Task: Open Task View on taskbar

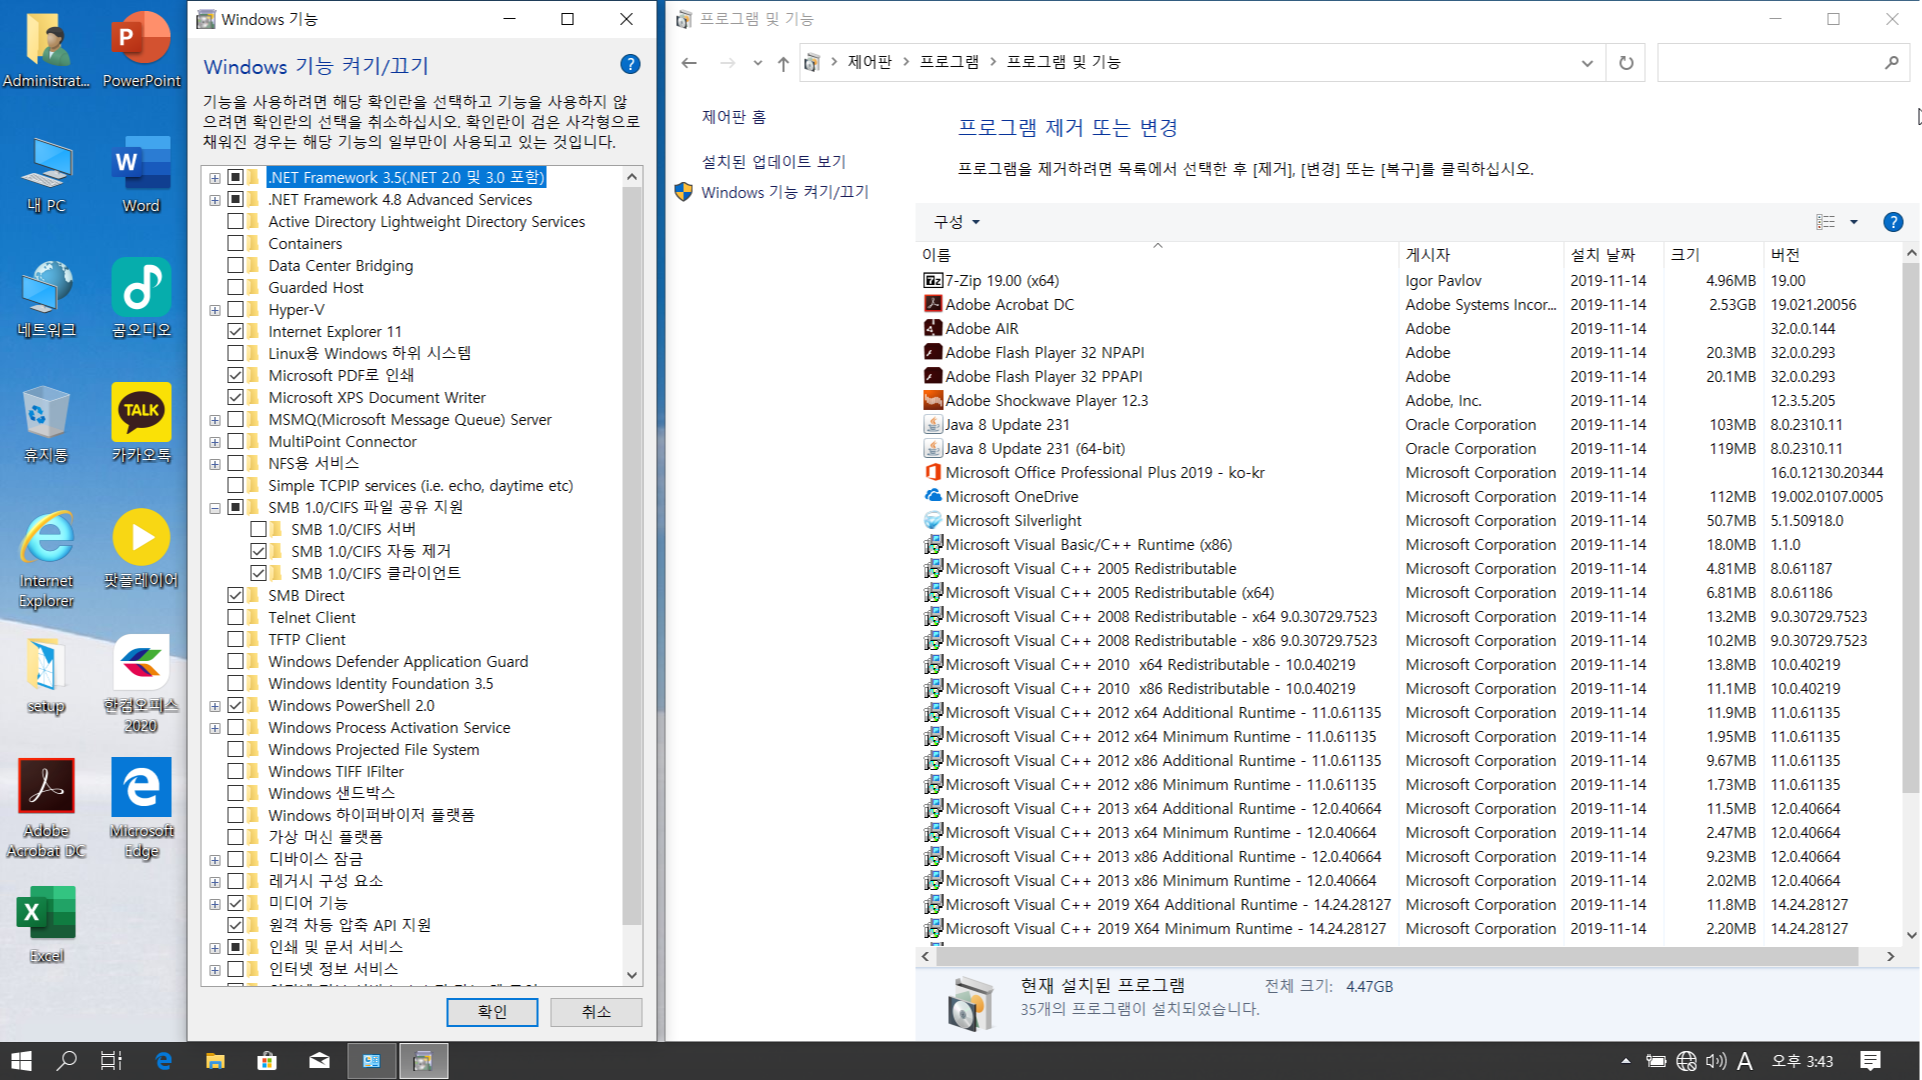Action: point(111,1060)
